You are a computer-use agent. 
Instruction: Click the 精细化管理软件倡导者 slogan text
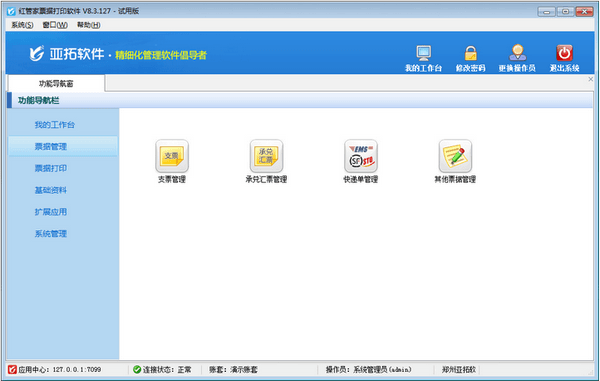click(161, 55)
